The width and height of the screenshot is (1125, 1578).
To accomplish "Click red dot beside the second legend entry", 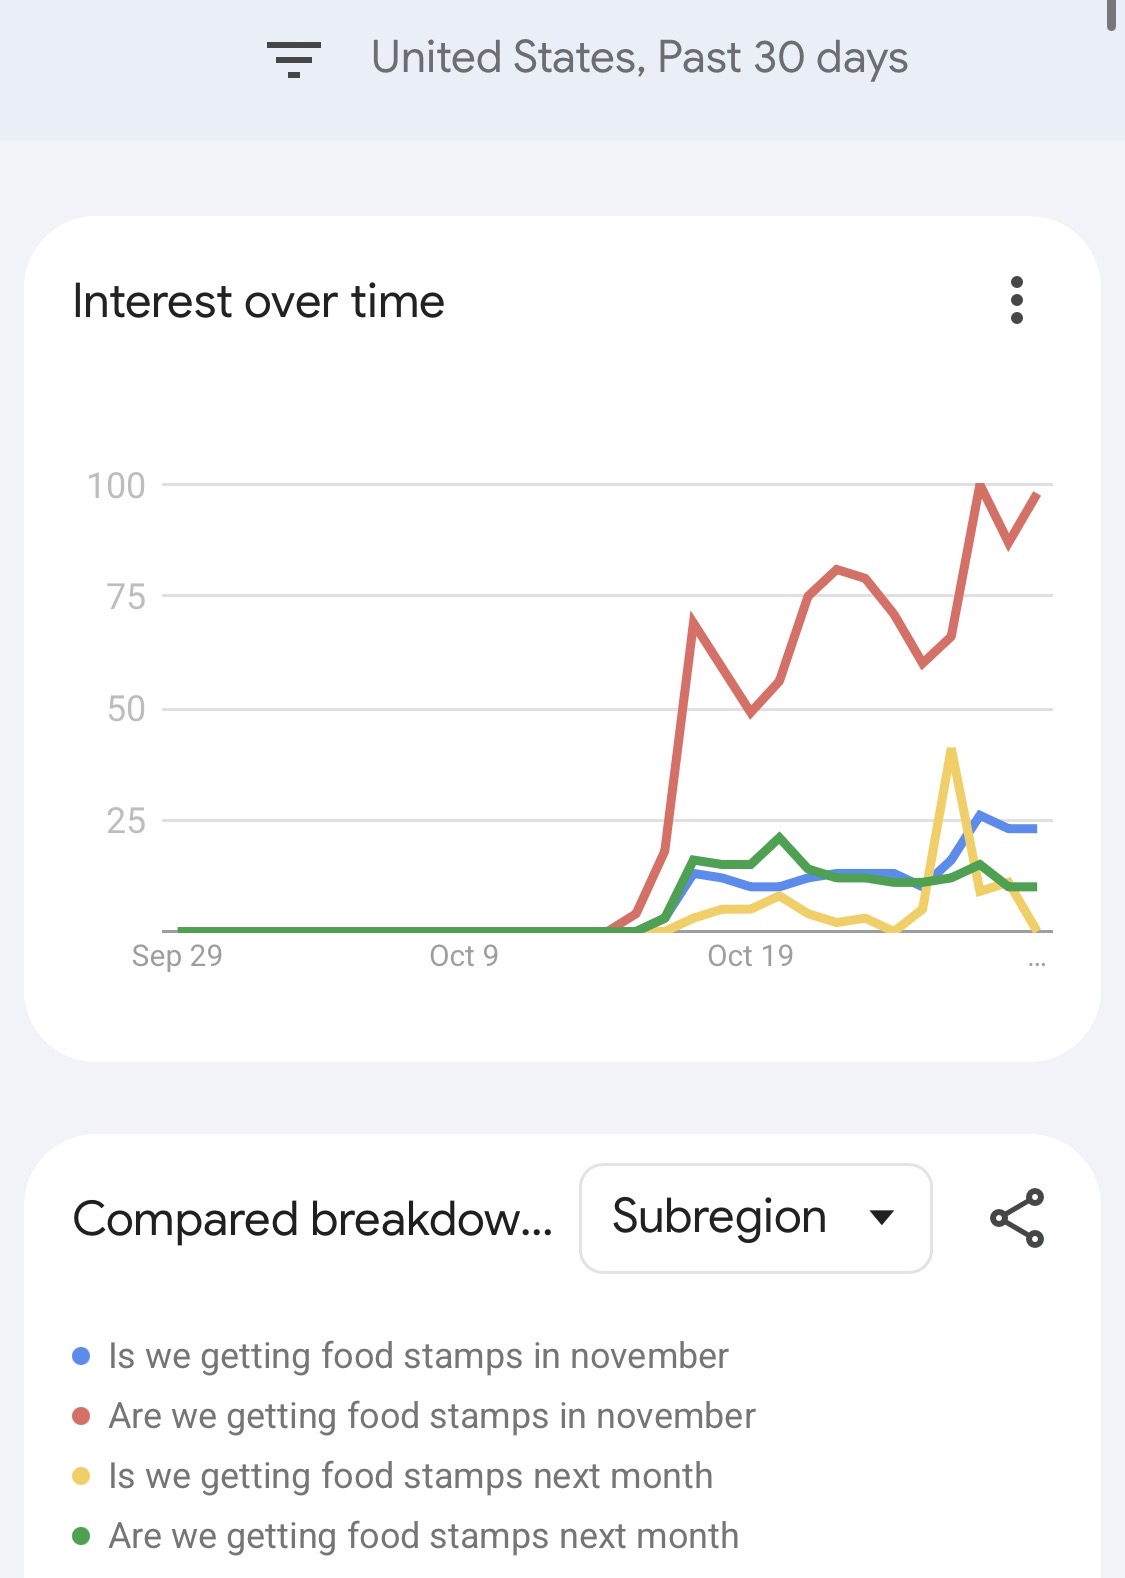I will [x=82, y=1417].
